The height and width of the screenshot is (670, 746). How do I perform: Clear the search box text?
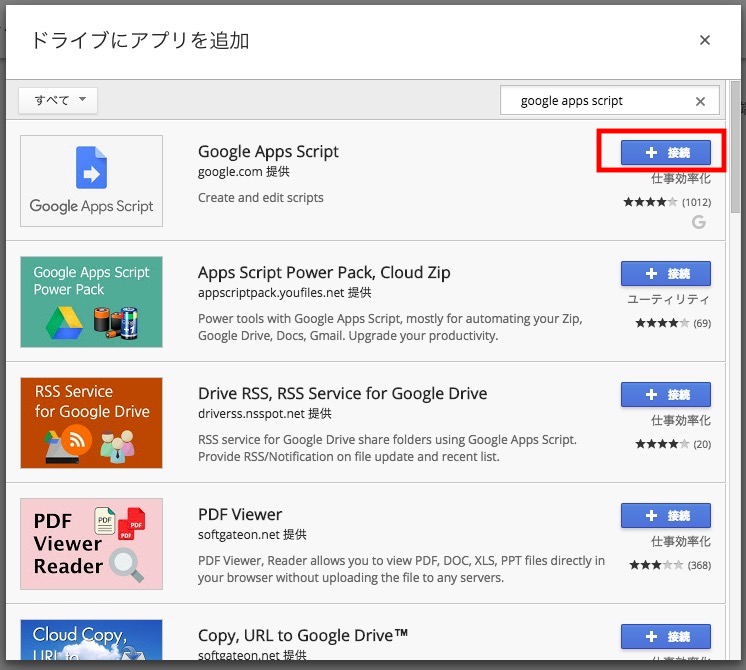[700, 101]
